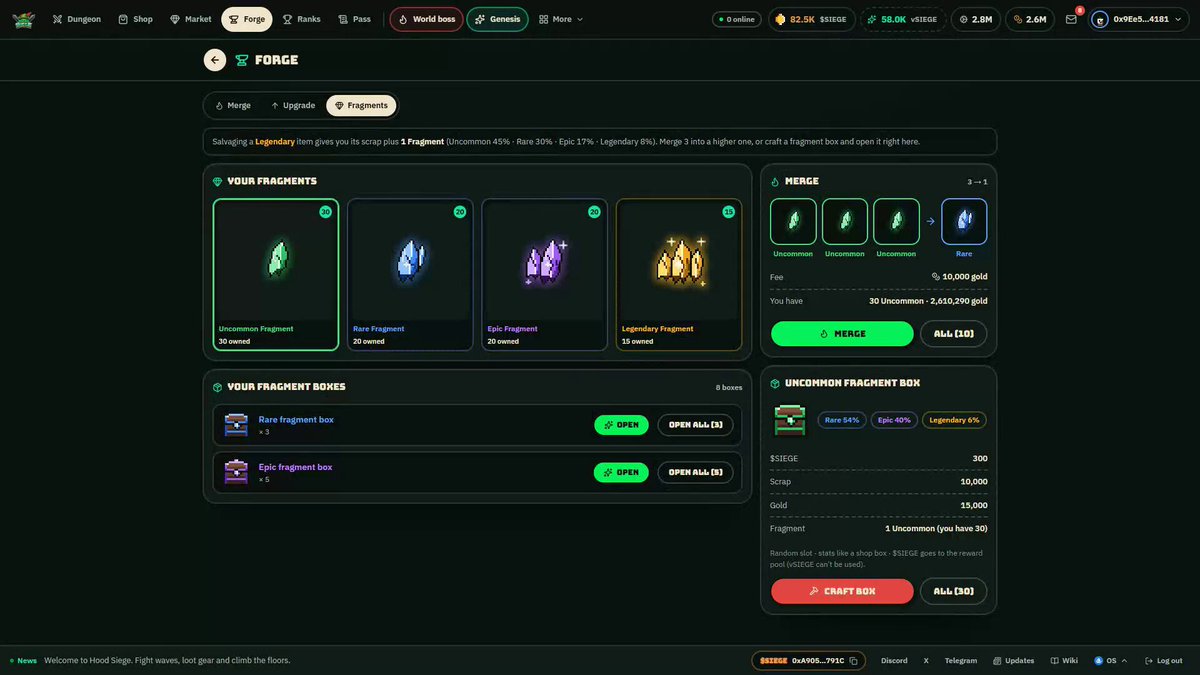1200x675 pixels.
Task: Navigate to the Market
Action: [x=191, y=19]
